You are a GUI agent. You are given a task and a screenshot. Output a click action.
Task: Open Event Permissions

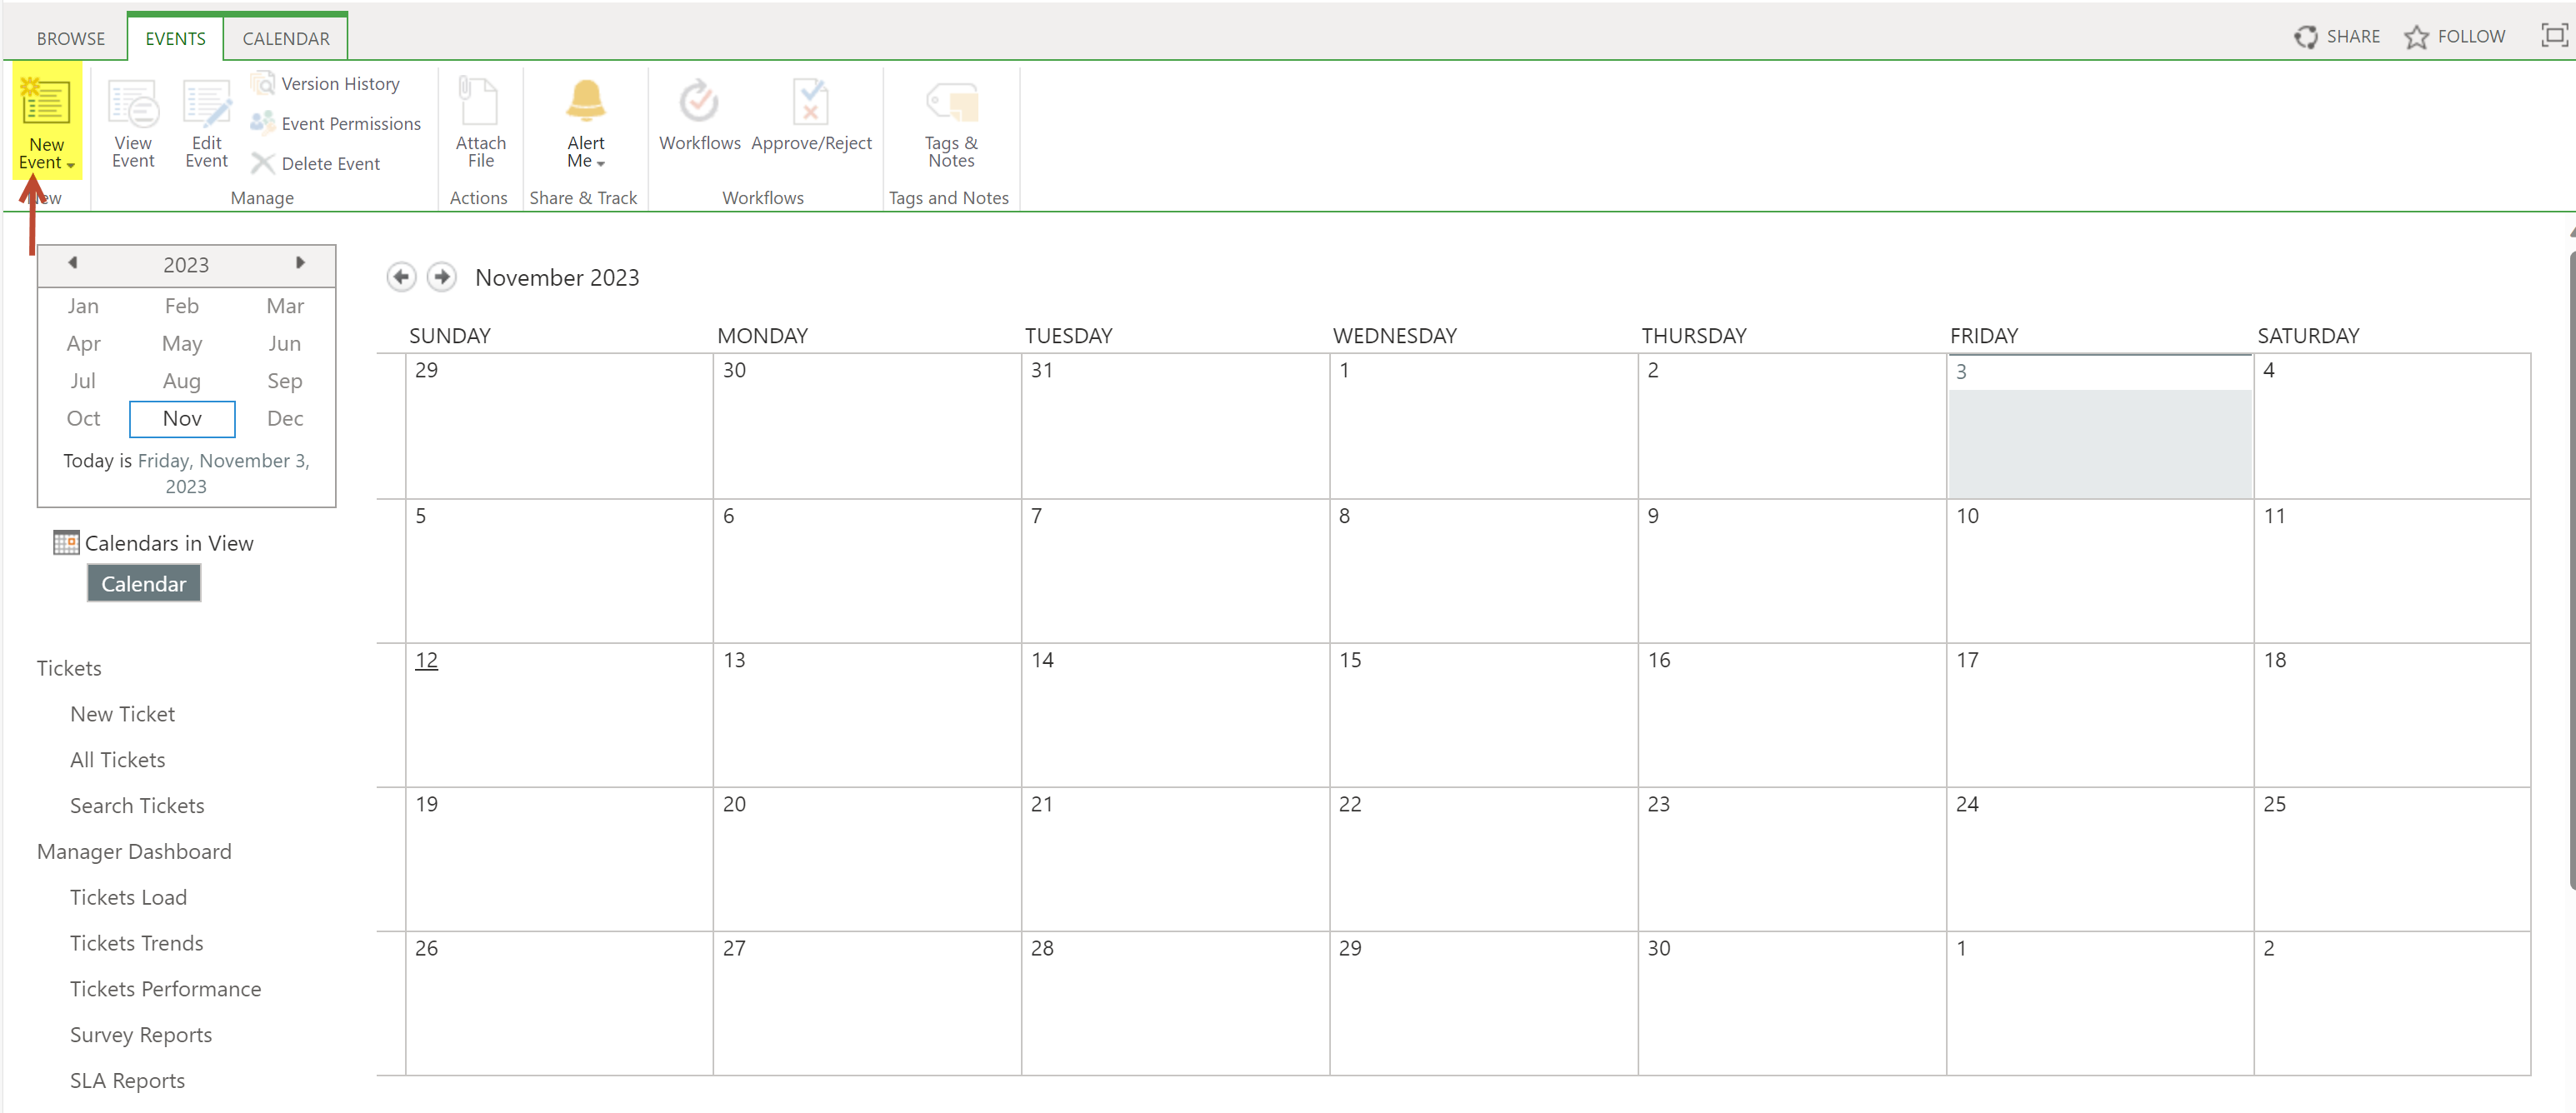350,124
